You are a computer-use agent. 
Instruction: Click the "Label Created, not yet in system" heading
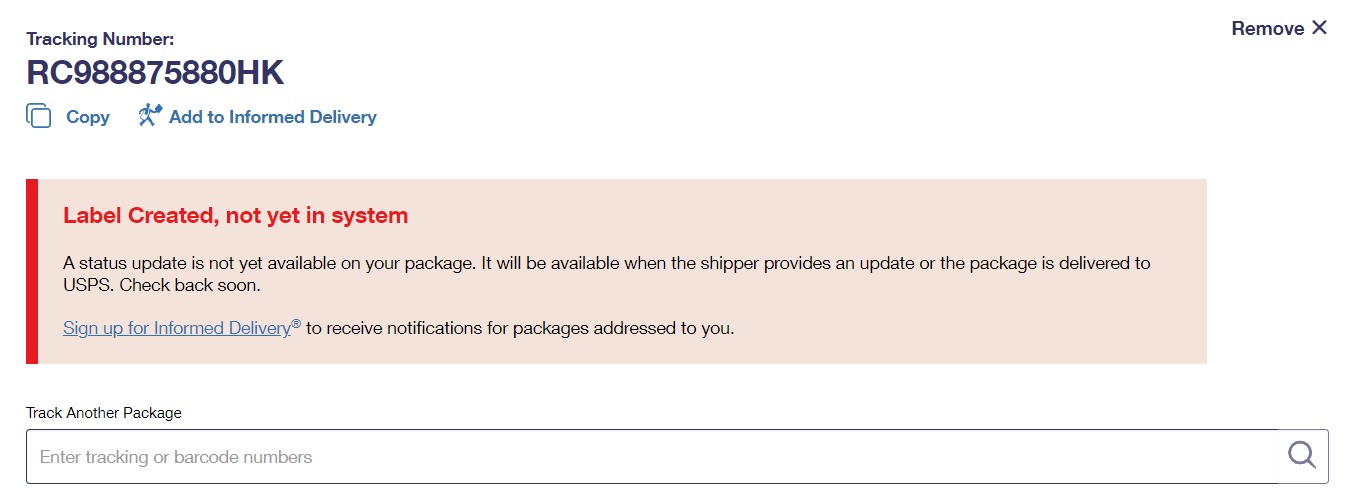pos(236,215)
